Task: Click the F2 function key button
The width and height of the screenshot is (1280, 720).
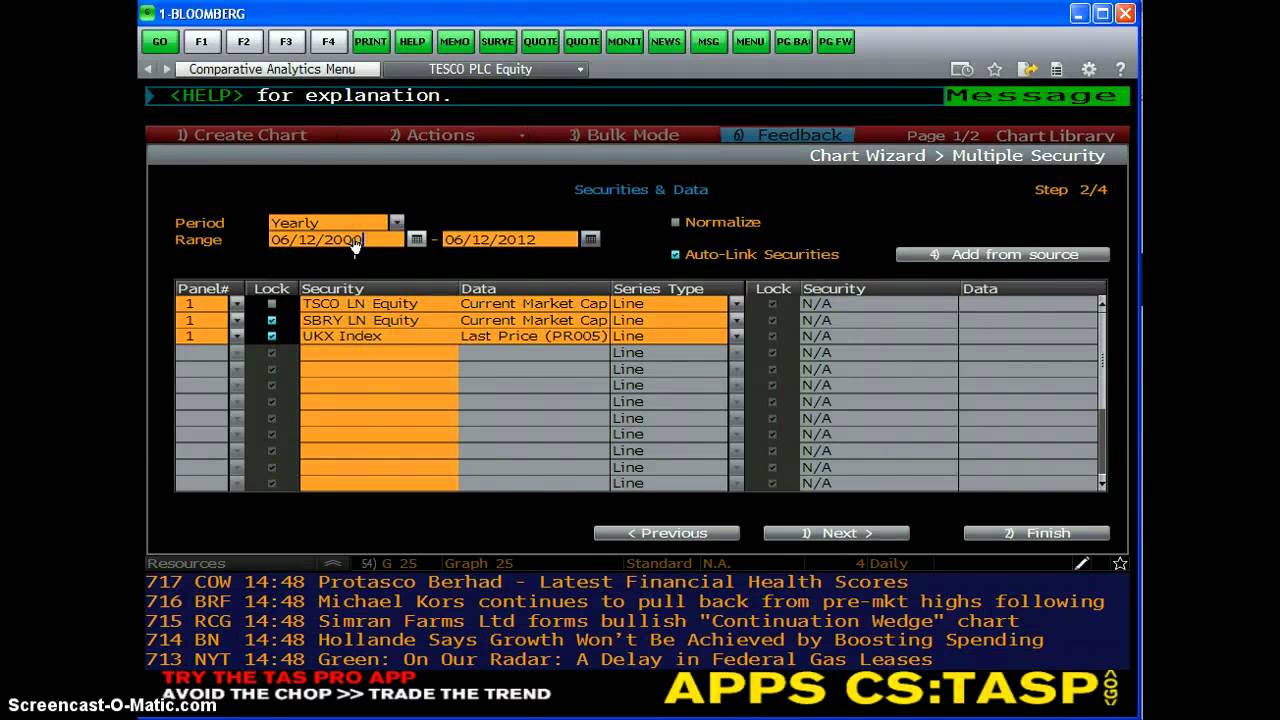Action: click(x=244, y=42)
